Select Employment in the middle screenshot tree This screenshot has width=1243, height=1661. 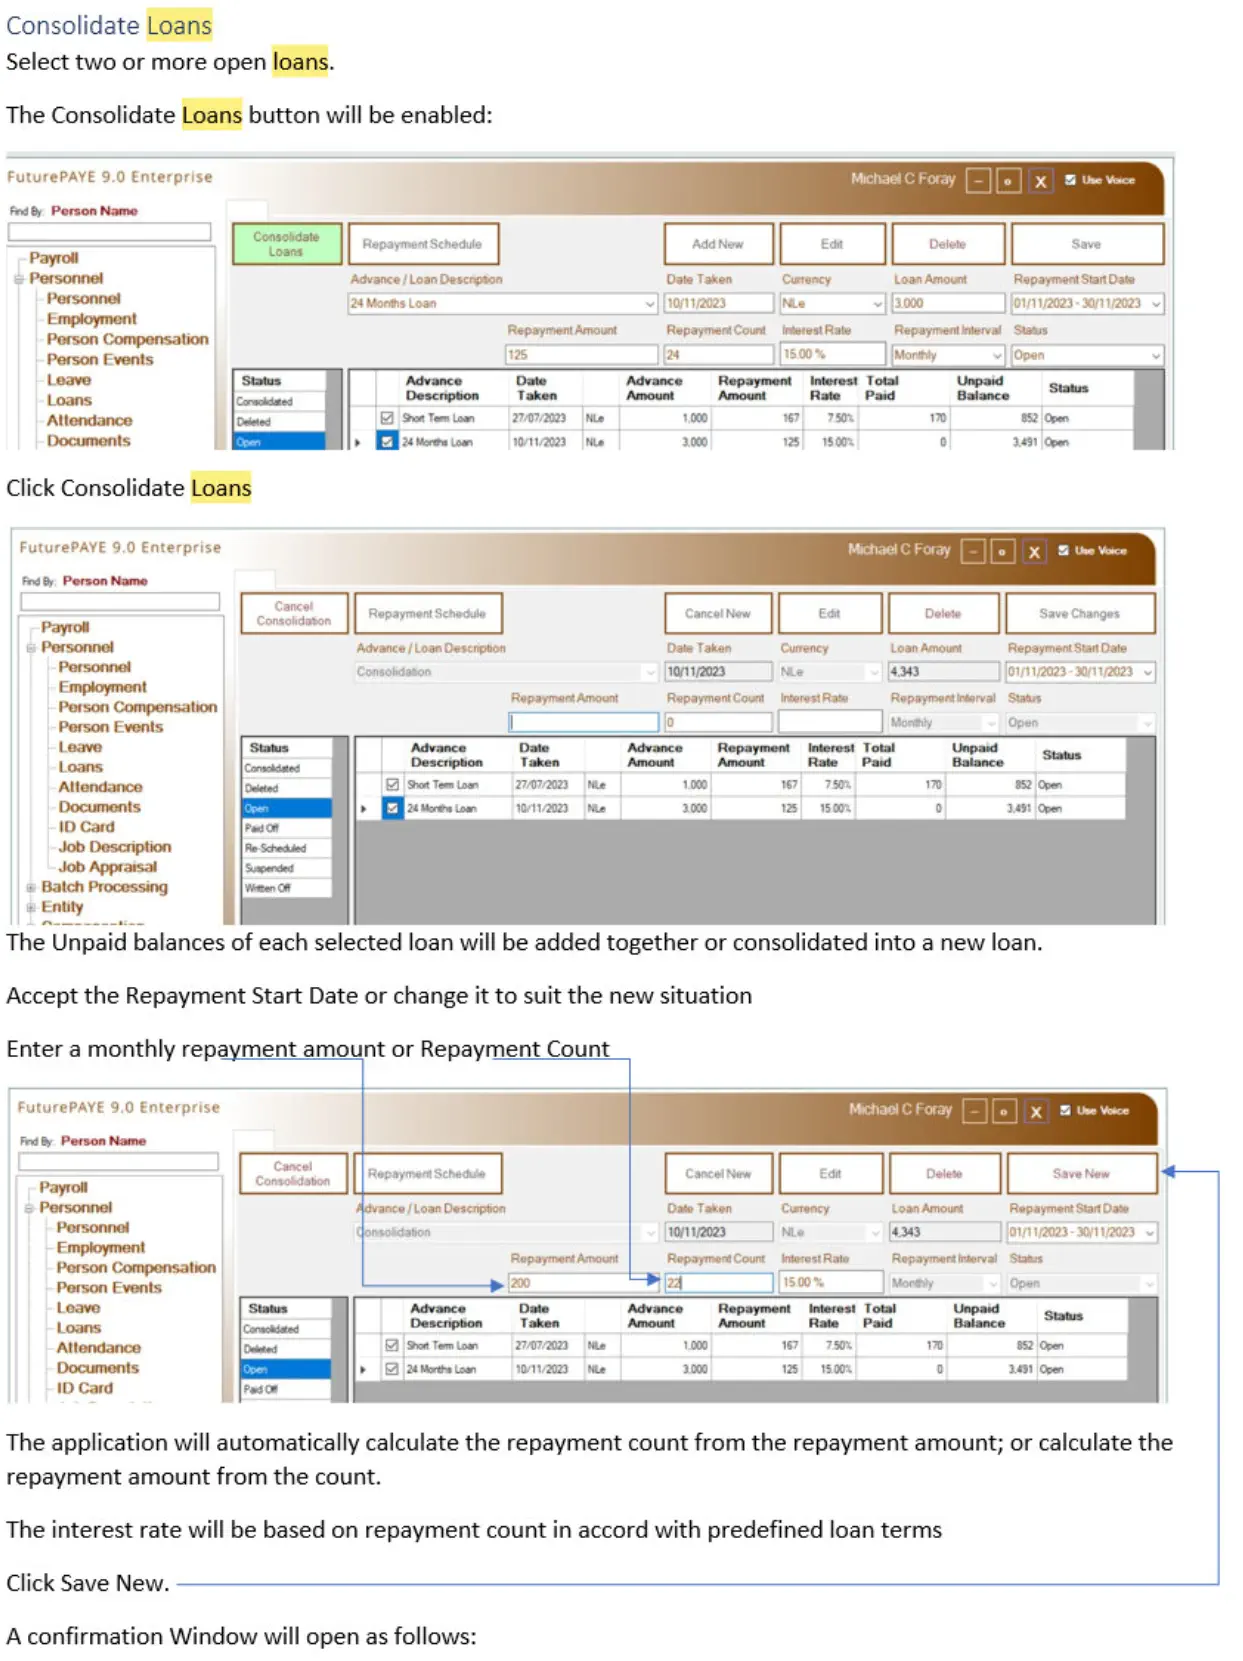coord(102,687)
